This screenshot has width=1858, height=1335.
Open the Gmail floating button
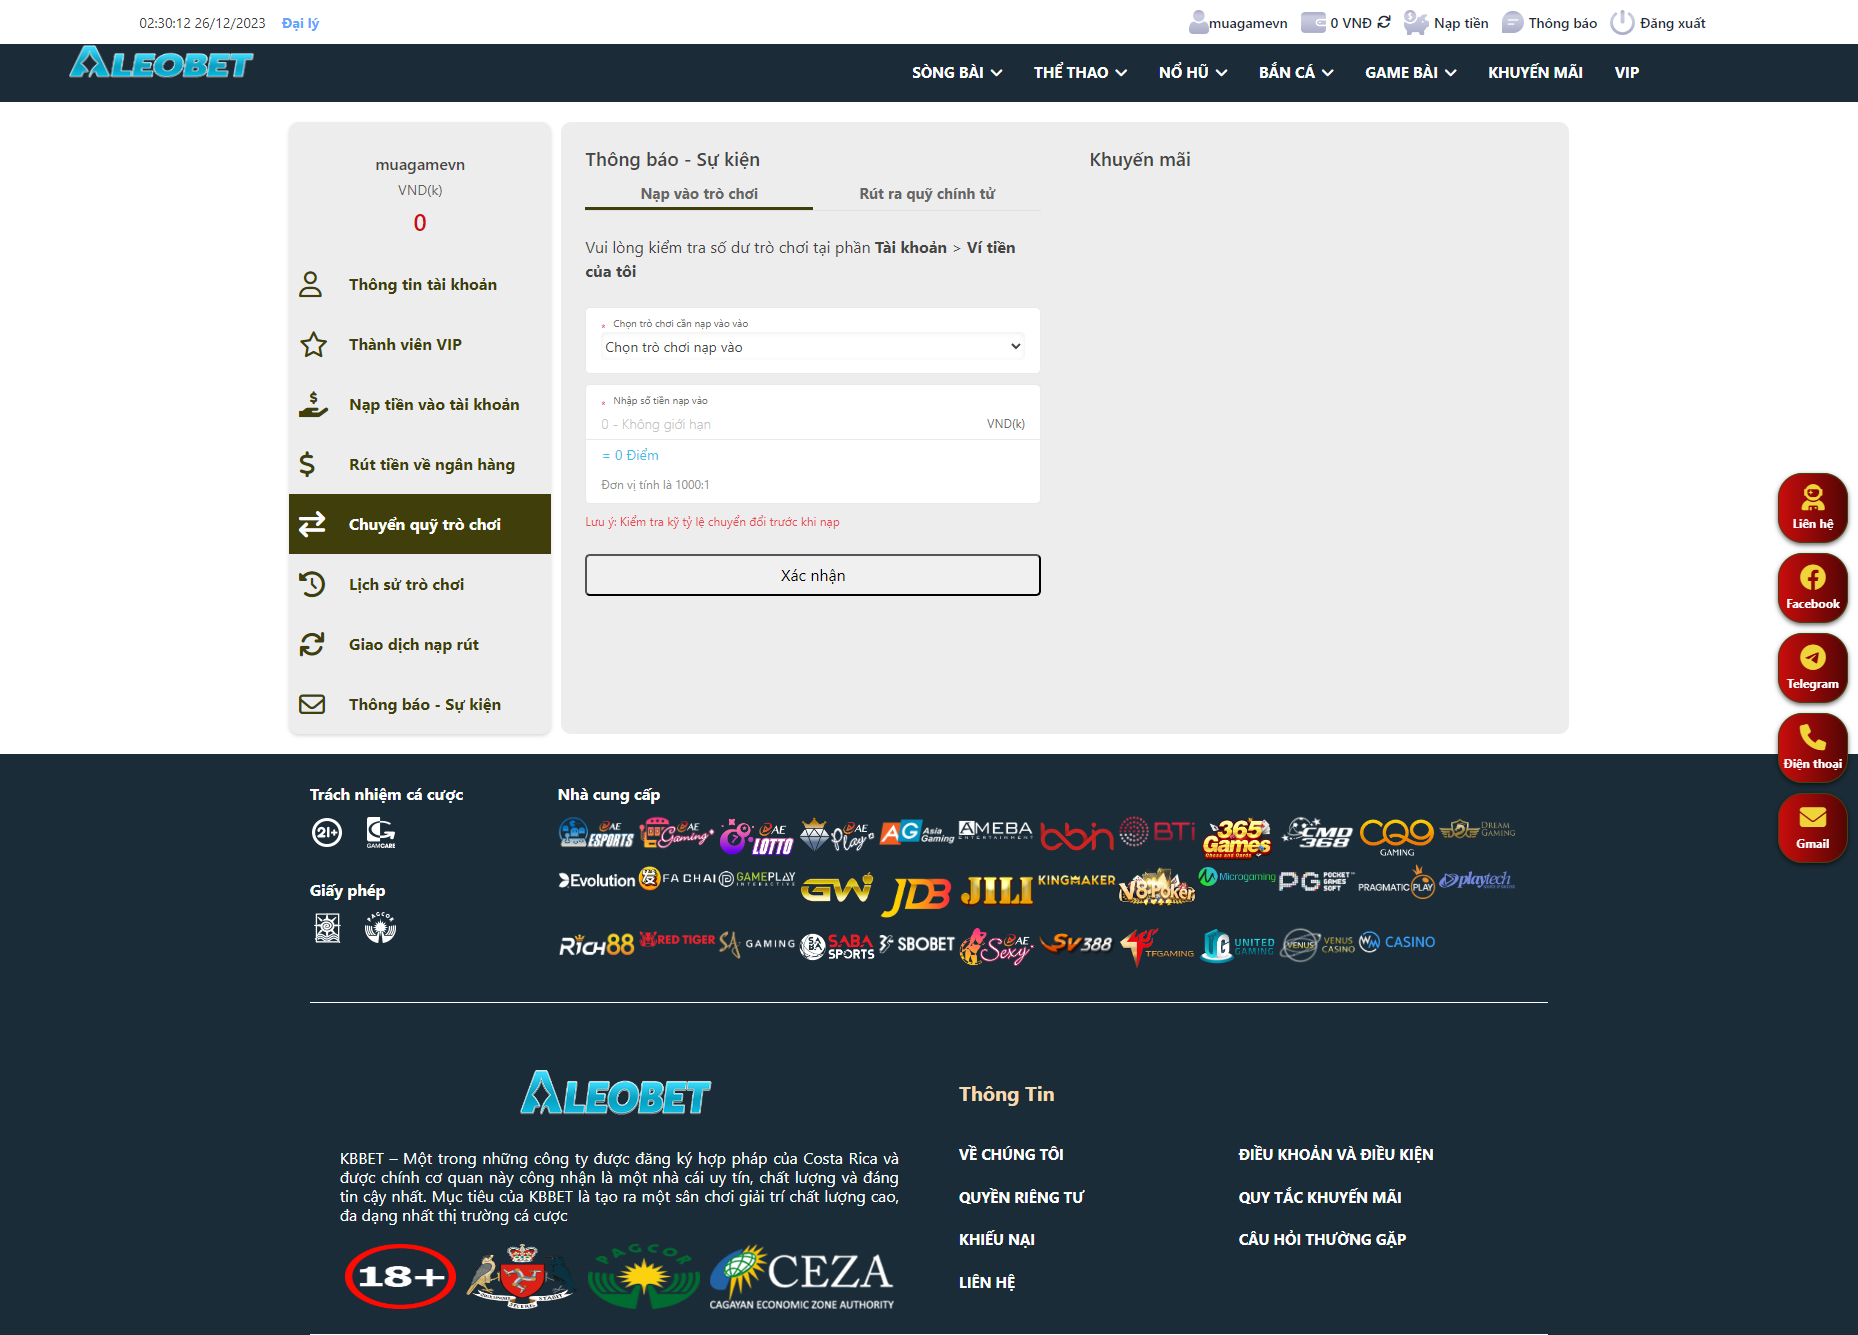(x=1812, y=827)
